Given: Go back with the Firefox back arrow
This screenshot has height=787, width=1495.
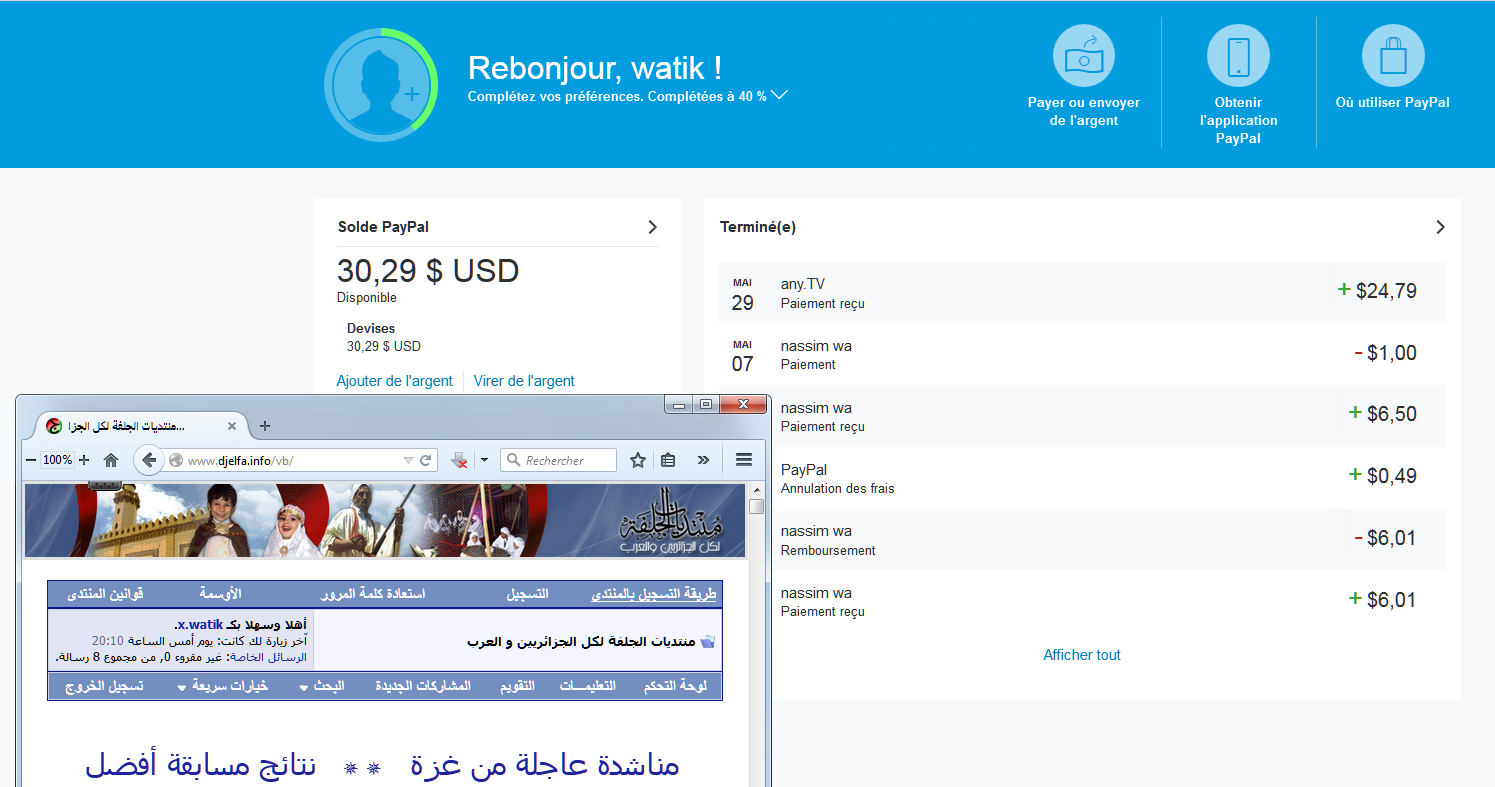Looking at the screenshot, I should click(x=149, y=460).
